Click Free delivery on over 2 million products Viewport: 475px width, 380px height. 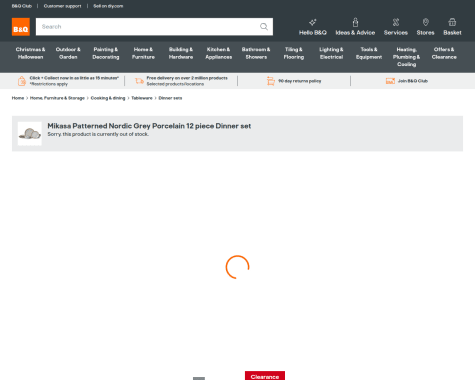[187, 78]
